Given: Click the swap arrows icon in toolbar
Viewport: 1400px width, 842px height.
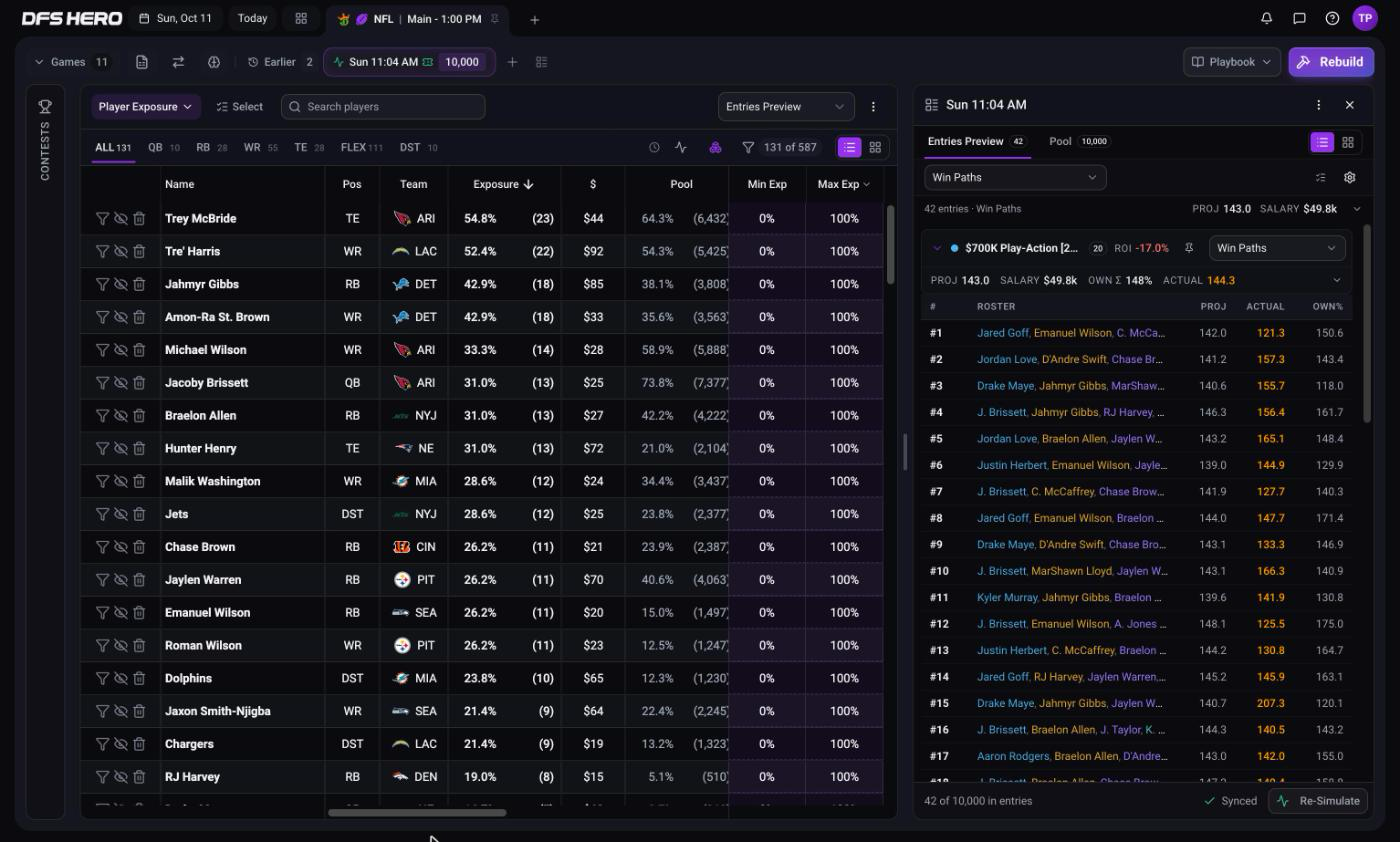Looking at the screenshot, I should 178,62.
